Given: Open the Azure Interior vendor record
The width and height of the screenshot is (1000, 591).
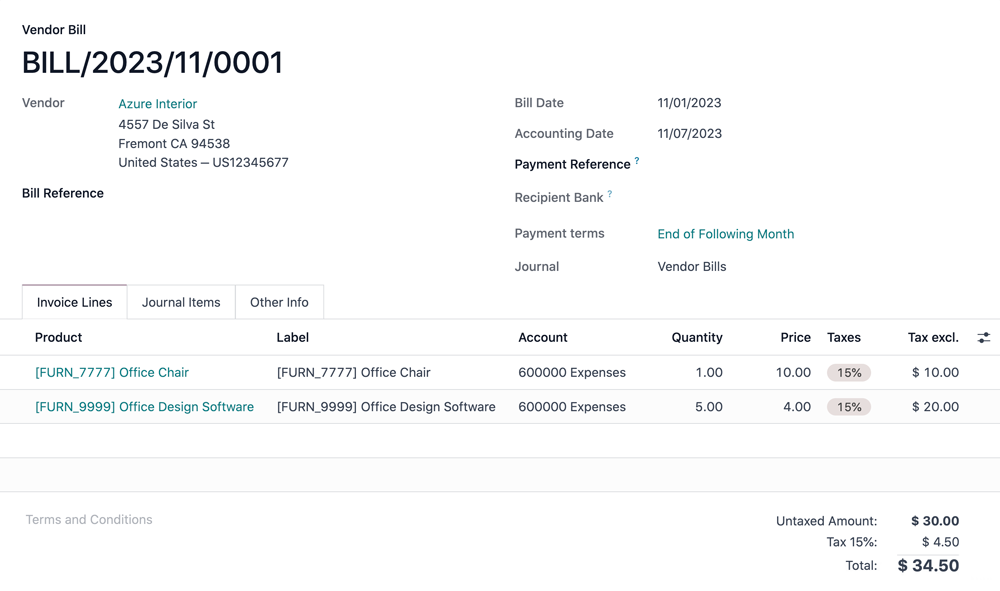Looking at the screenshot, I should click(x=157, y=103).
